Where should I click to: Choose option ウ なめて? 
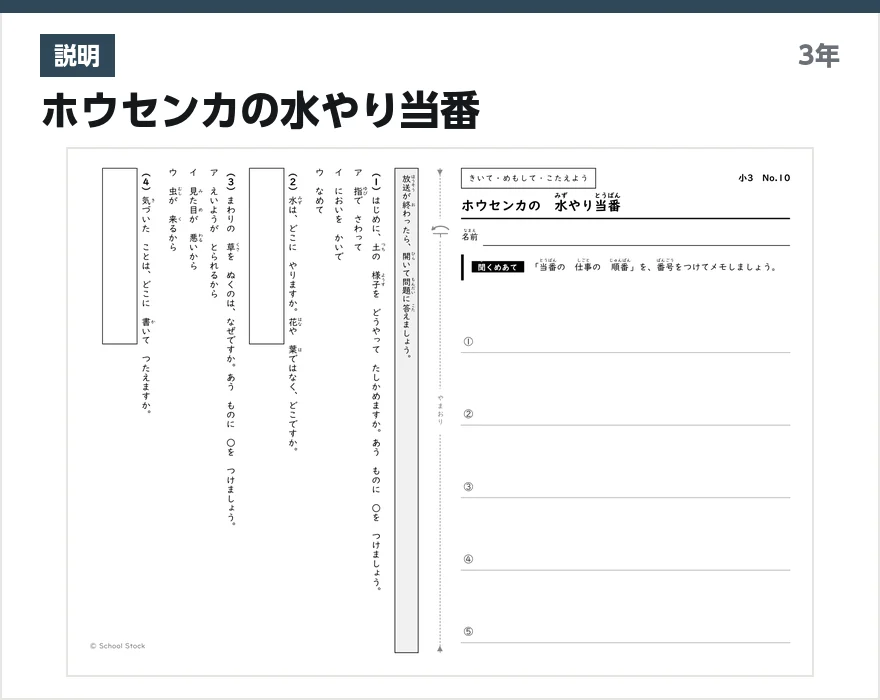point(319,191)
